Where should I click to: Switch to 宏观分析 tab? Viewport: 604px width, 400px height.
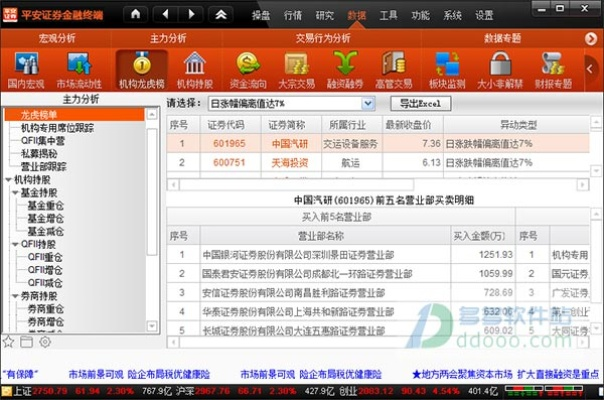[x=57, y=38]
